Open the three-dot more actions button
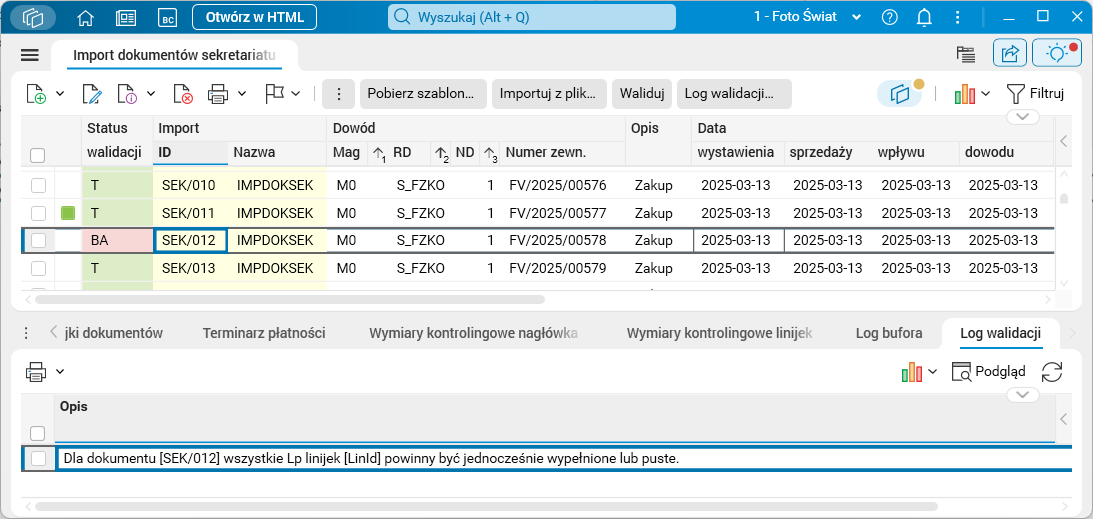The height and width of the screenshot is (519, 1093). coord(338,94)
